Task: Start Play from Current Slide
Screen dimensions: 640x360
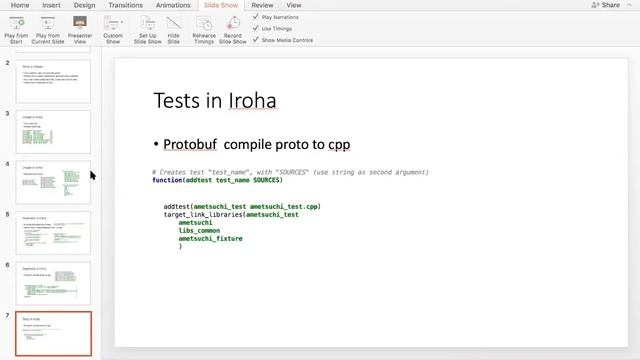Action: (x=48, y=30)
